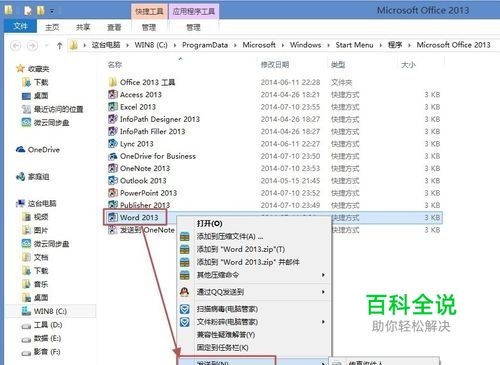Sort by the 类型 column header

(338, 65)
